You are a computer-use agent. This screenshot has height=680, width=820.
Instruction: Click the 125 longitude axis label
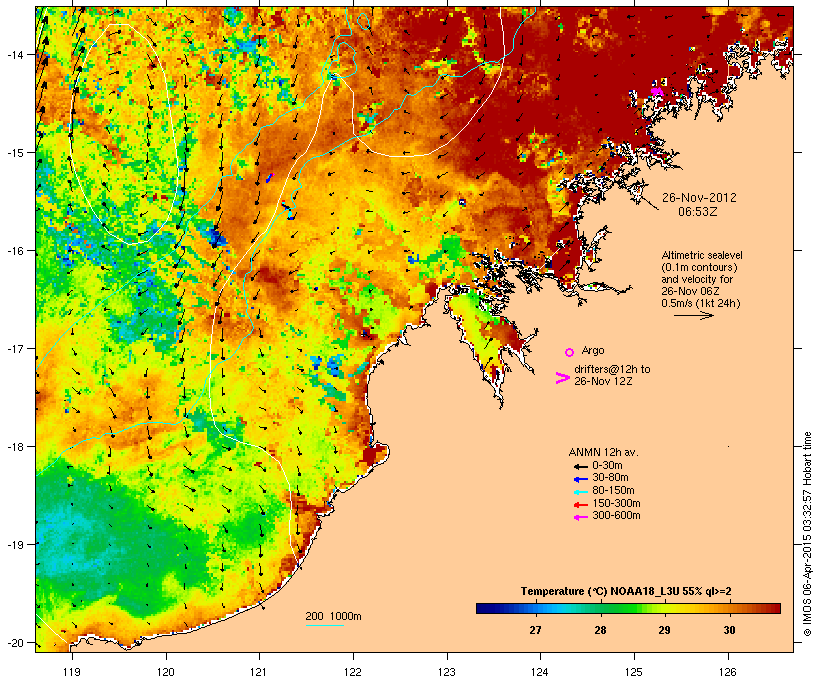point(634,672)
